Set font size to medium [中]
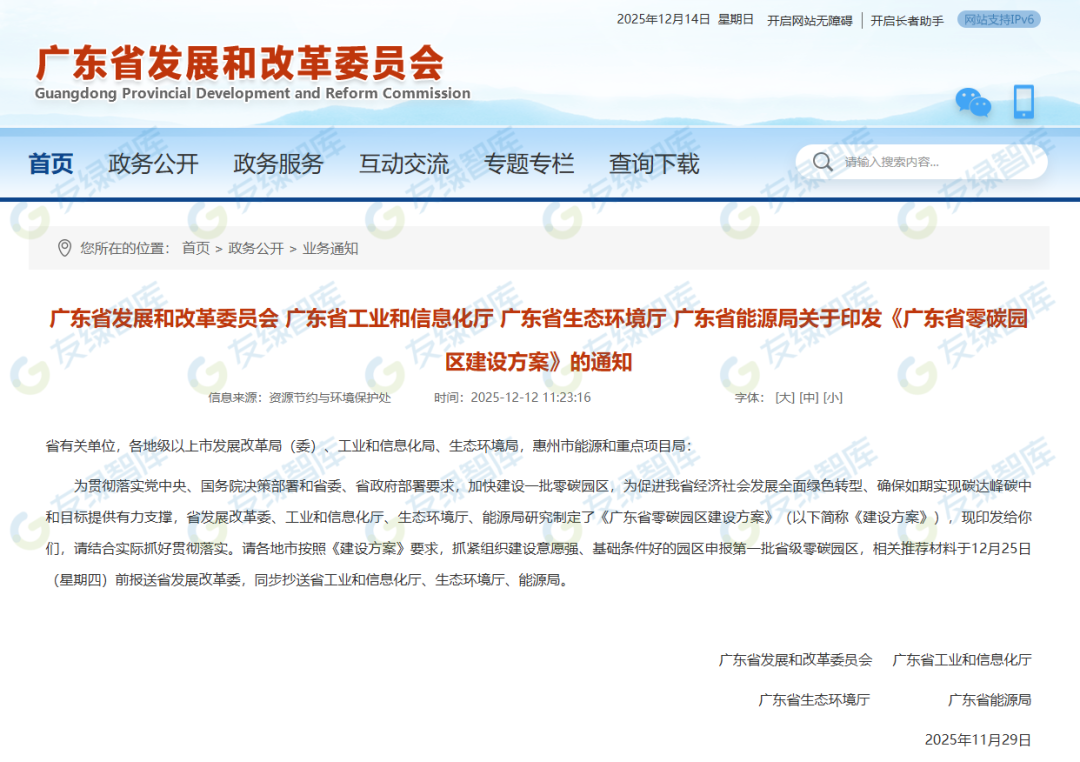 [x=809, y=397]
